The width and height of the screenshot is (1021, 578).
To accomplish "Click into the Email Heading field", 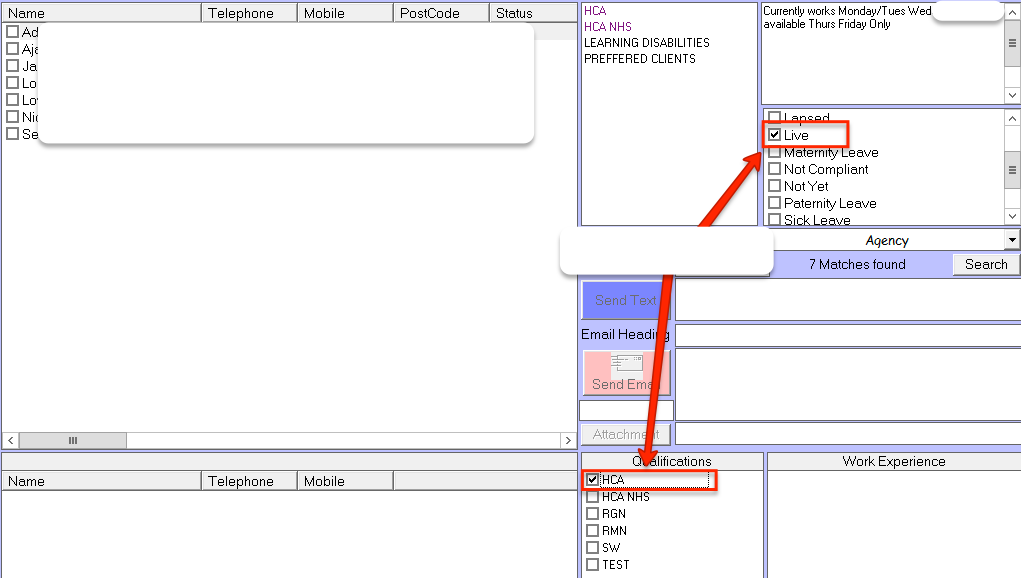I will click(846, 335).
